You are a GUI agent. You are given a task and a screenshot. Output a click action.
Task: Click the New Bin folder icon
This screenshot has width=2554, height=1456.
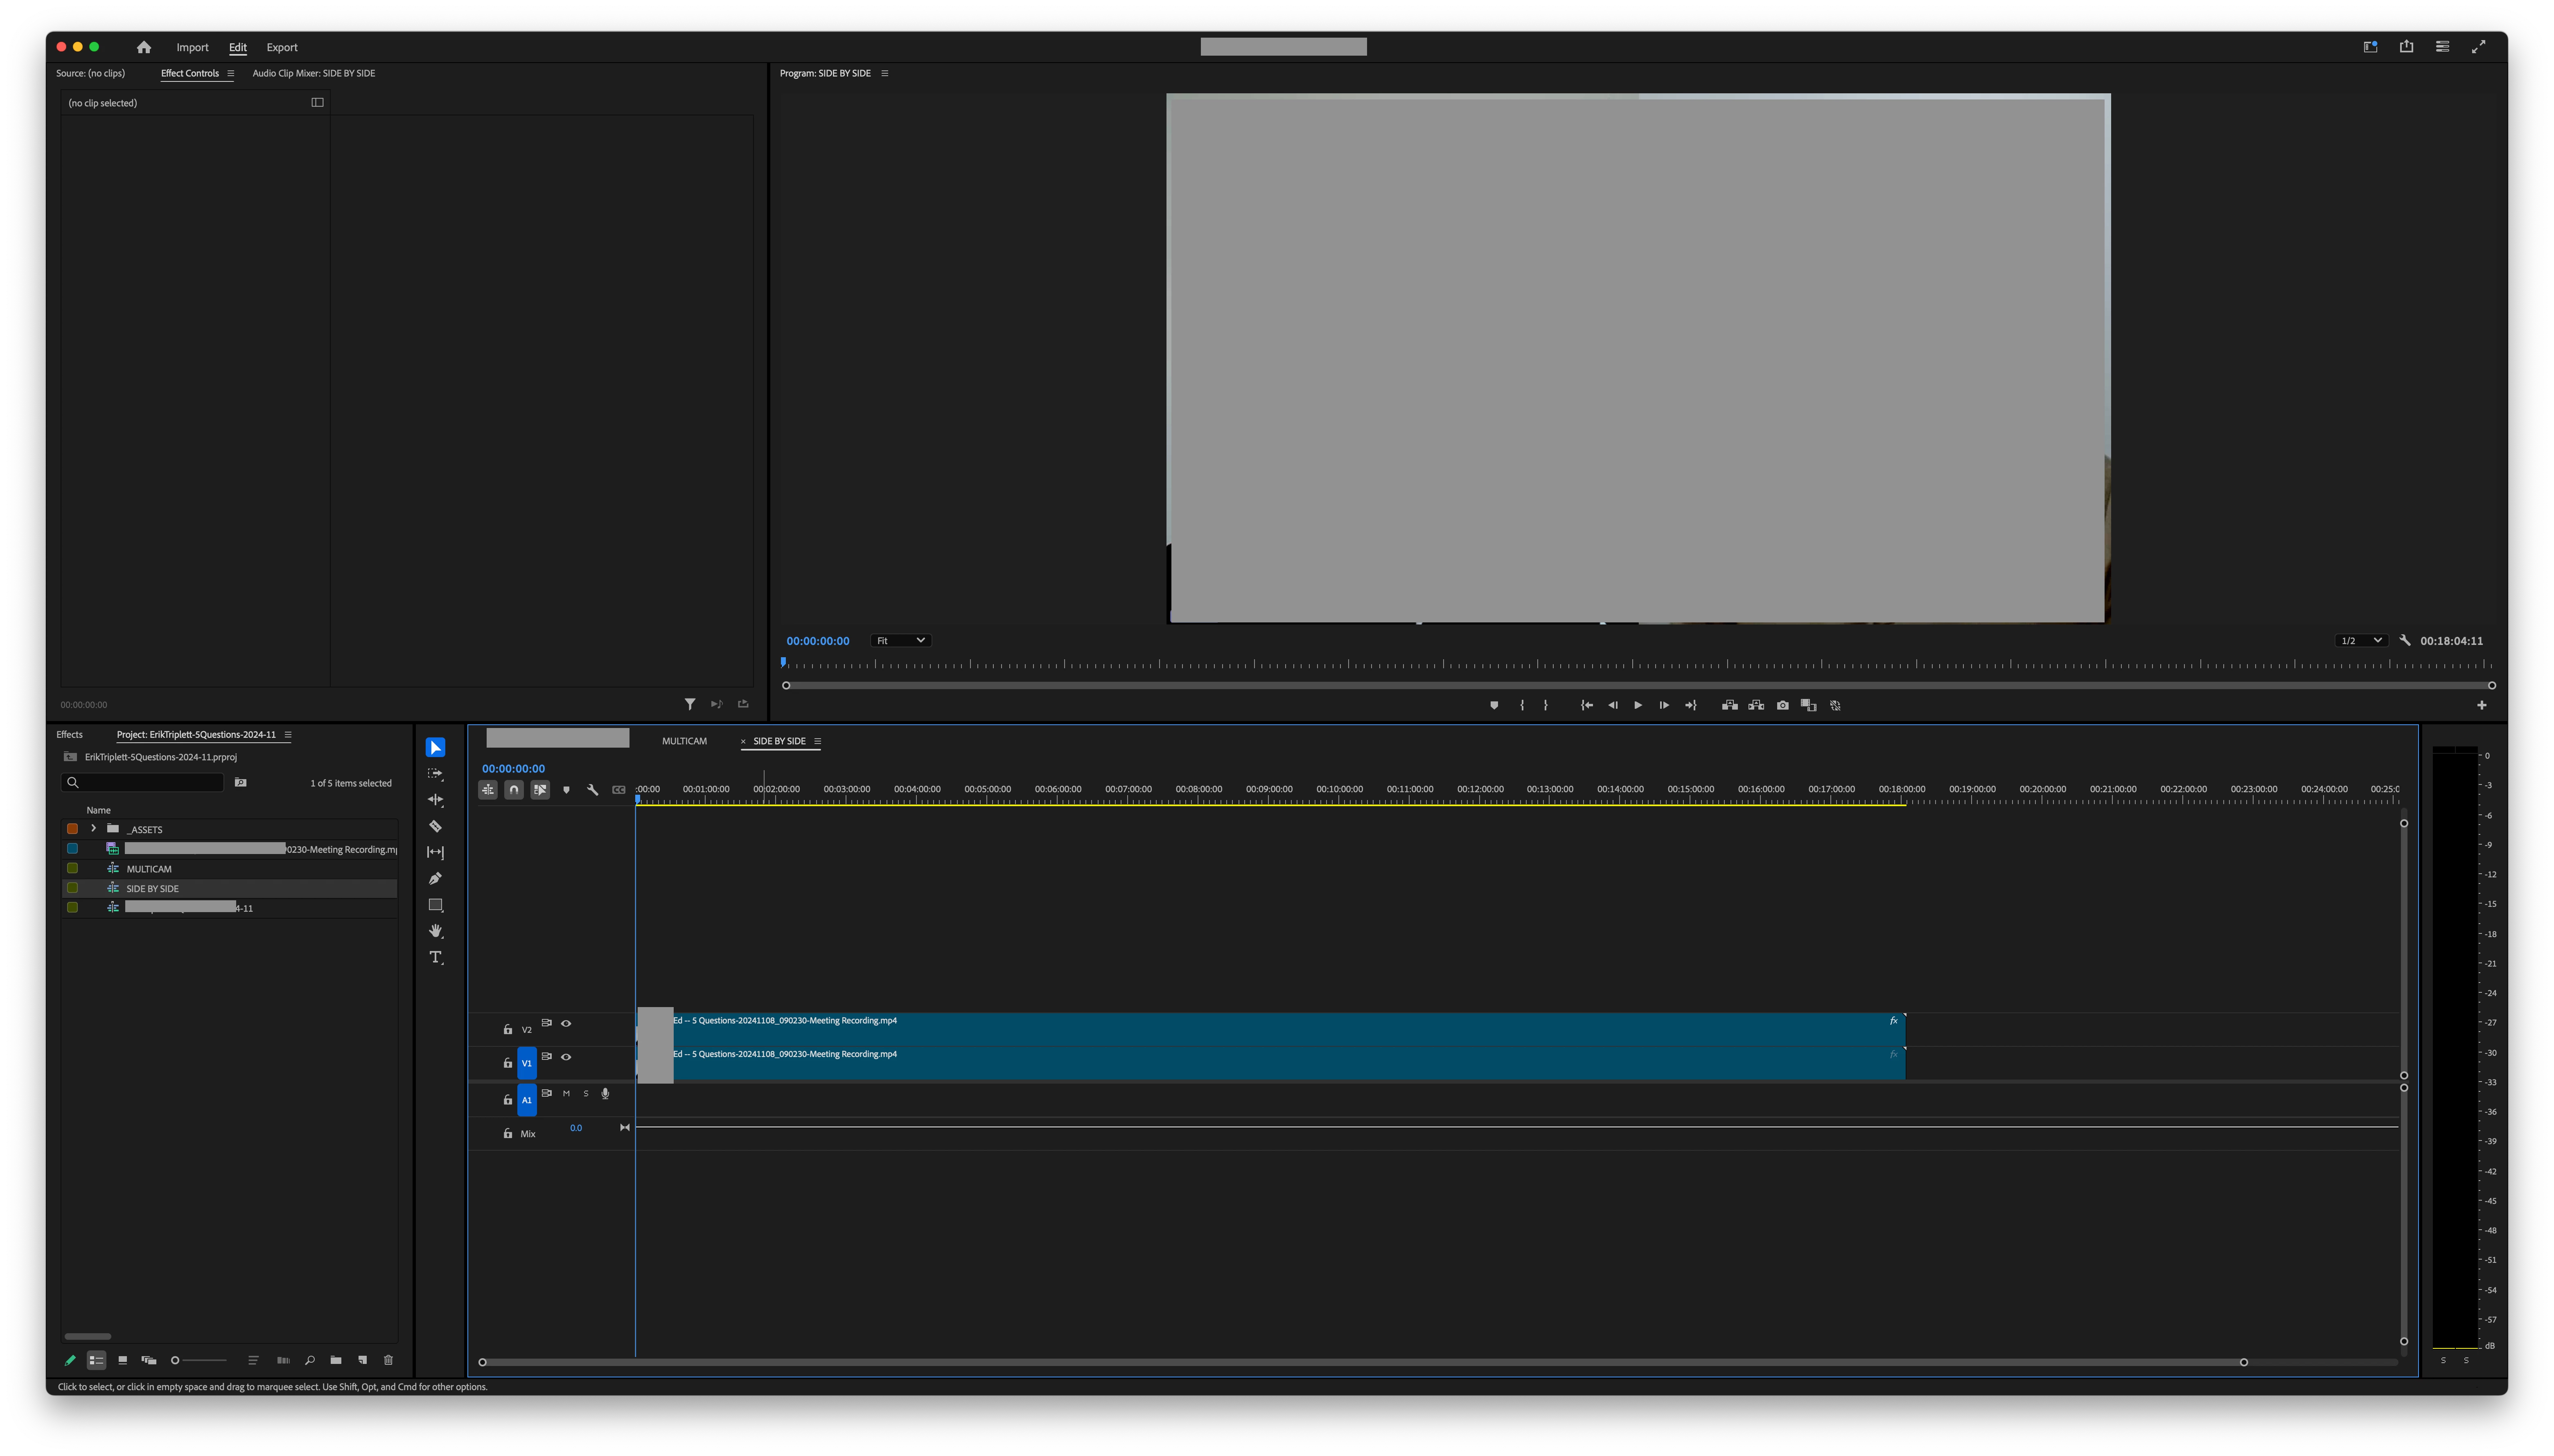coord(336,1360)
